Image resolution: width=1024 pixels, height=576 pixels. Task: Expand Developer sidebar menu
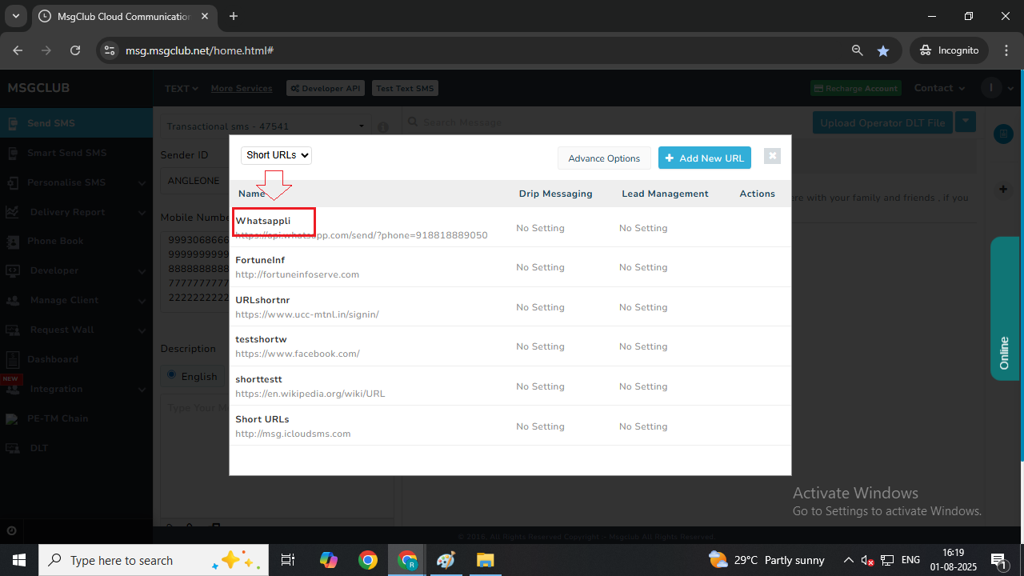coord(76,270)
